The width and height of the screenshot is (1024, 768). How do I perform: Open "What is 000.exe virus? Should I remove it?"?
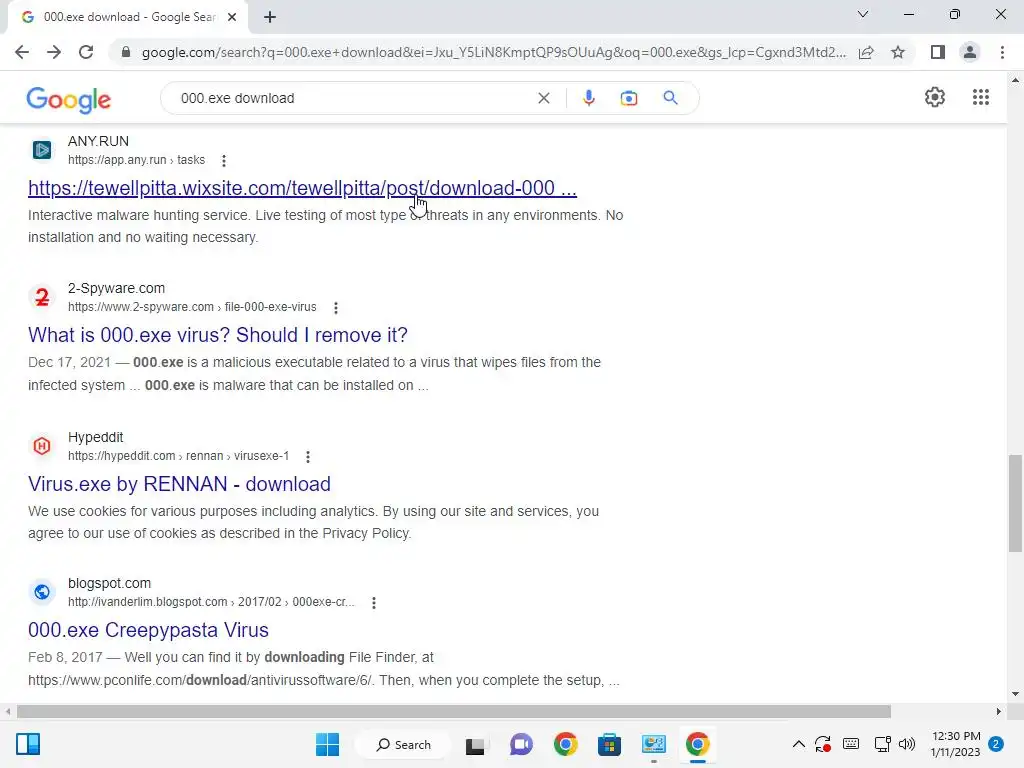click(217, 335)
